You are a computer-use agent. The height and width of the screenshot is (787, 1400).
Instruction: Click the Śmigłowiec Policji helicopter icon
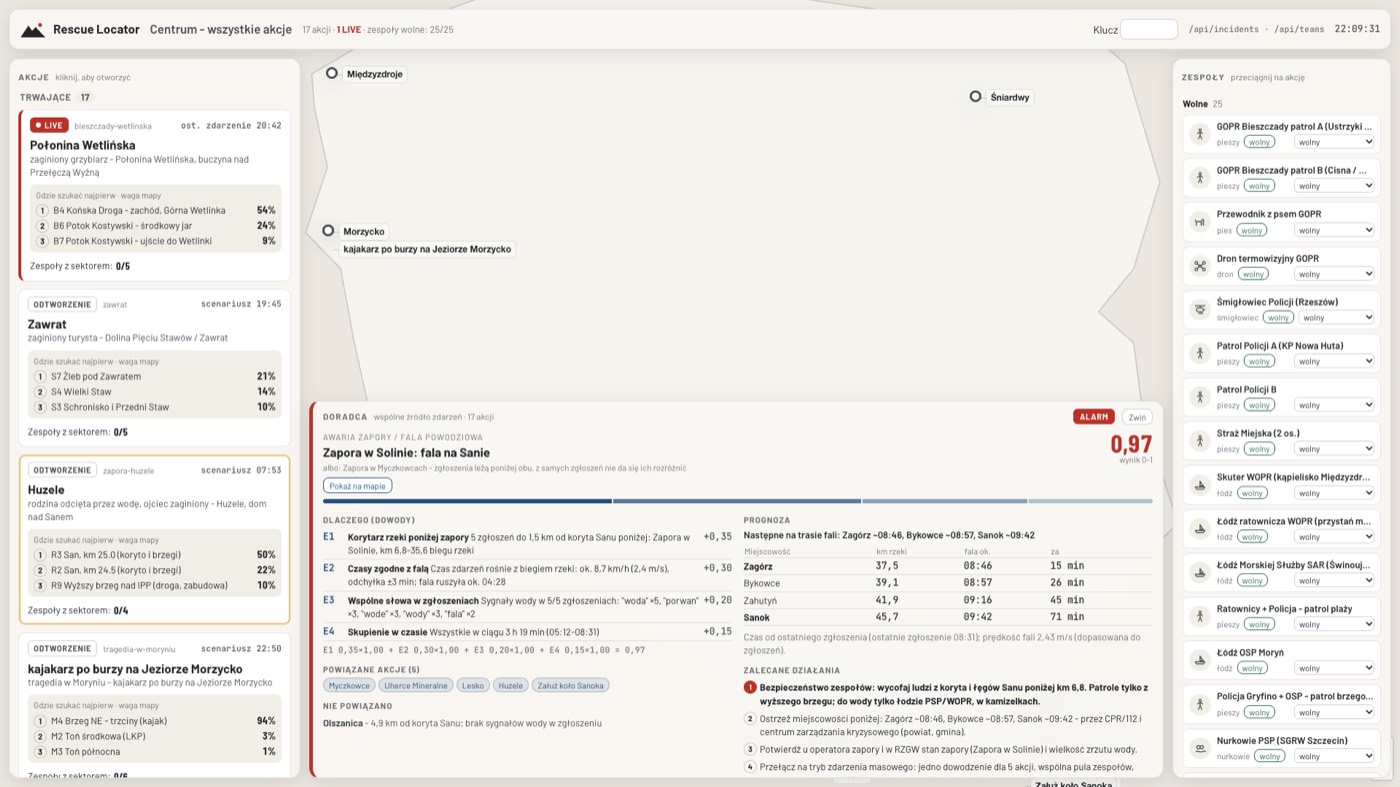click(x=1199, y=309)
